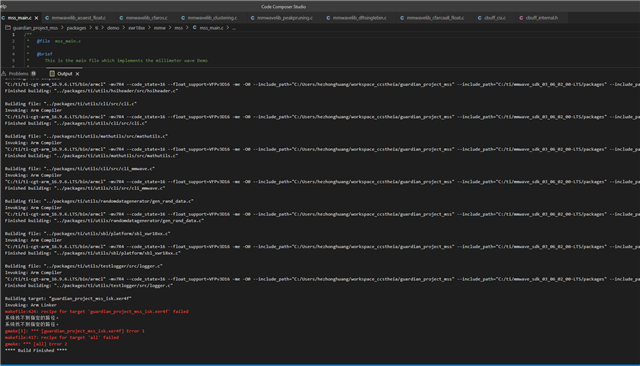Click 'Building file' line for mathutils.c

tap(86, 136)
